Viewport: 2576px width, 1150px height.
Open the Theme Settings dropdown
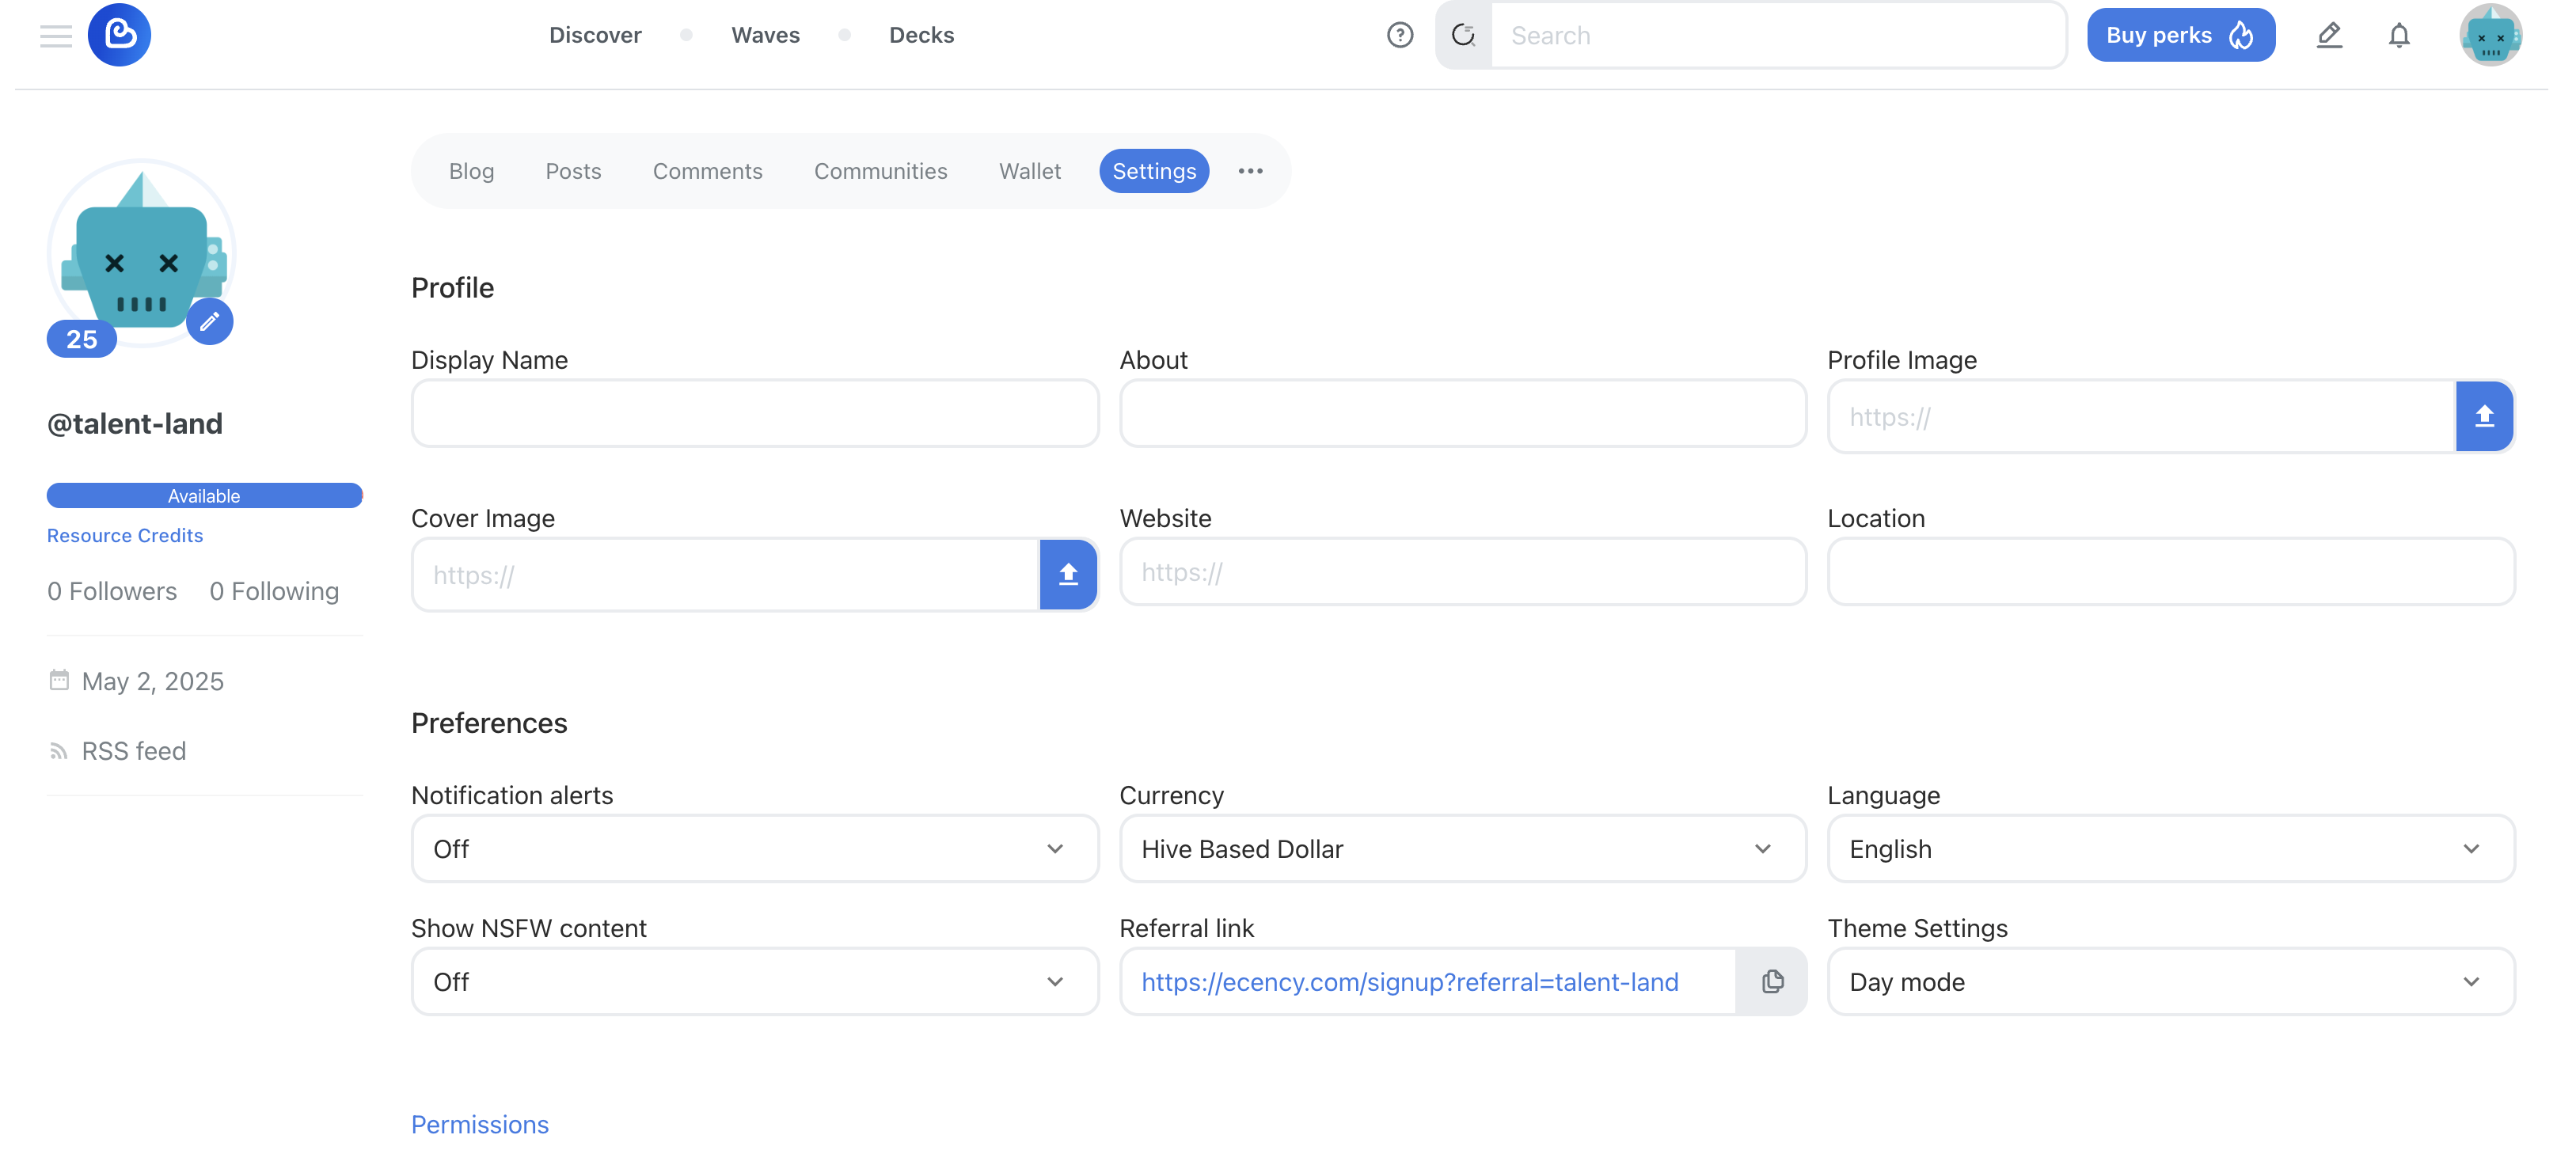[2171, 981]
